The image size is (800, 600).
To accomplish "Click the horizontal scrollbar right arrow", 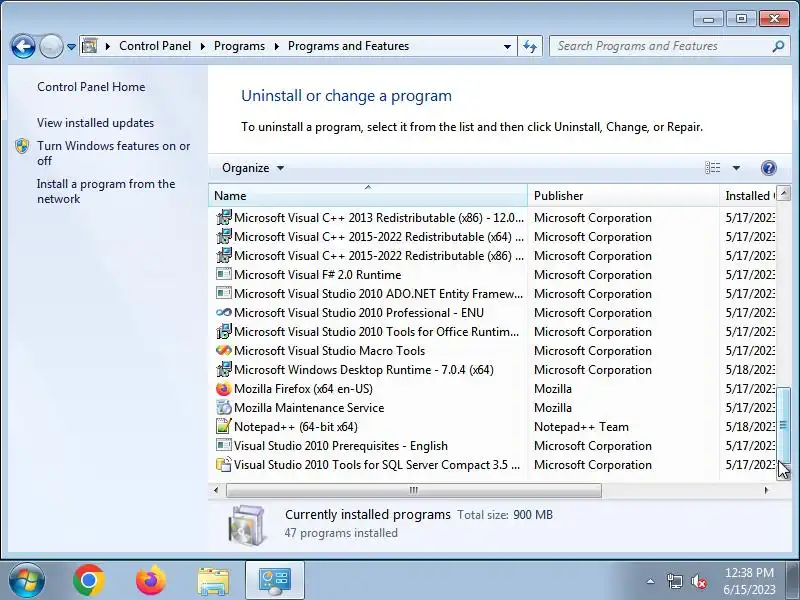I will [766, 490].
